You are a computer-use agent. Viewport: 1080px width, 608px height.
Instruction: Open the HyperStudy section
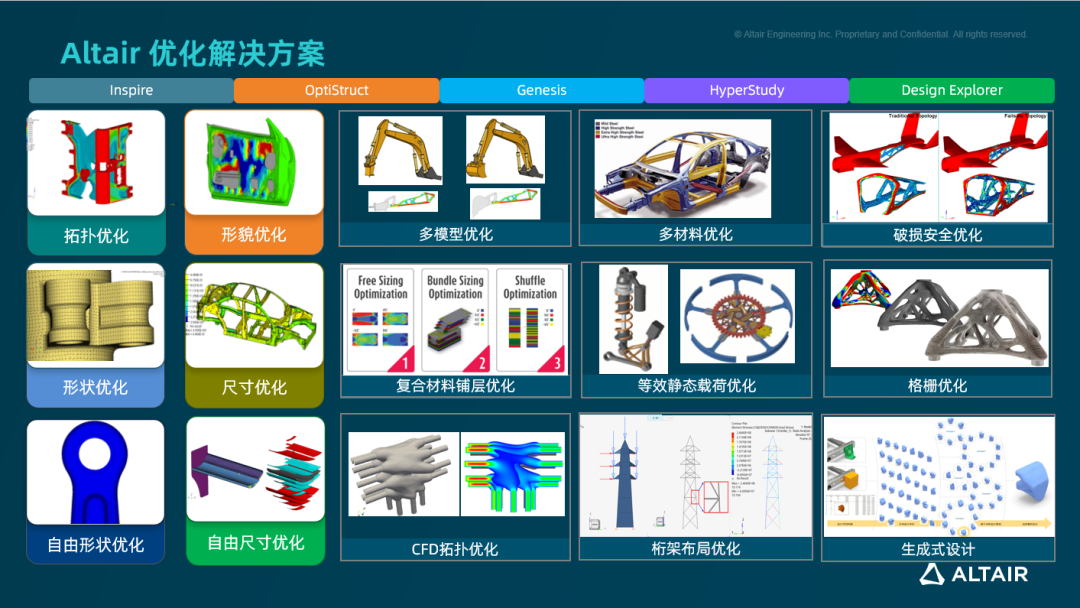coord(746,90)
